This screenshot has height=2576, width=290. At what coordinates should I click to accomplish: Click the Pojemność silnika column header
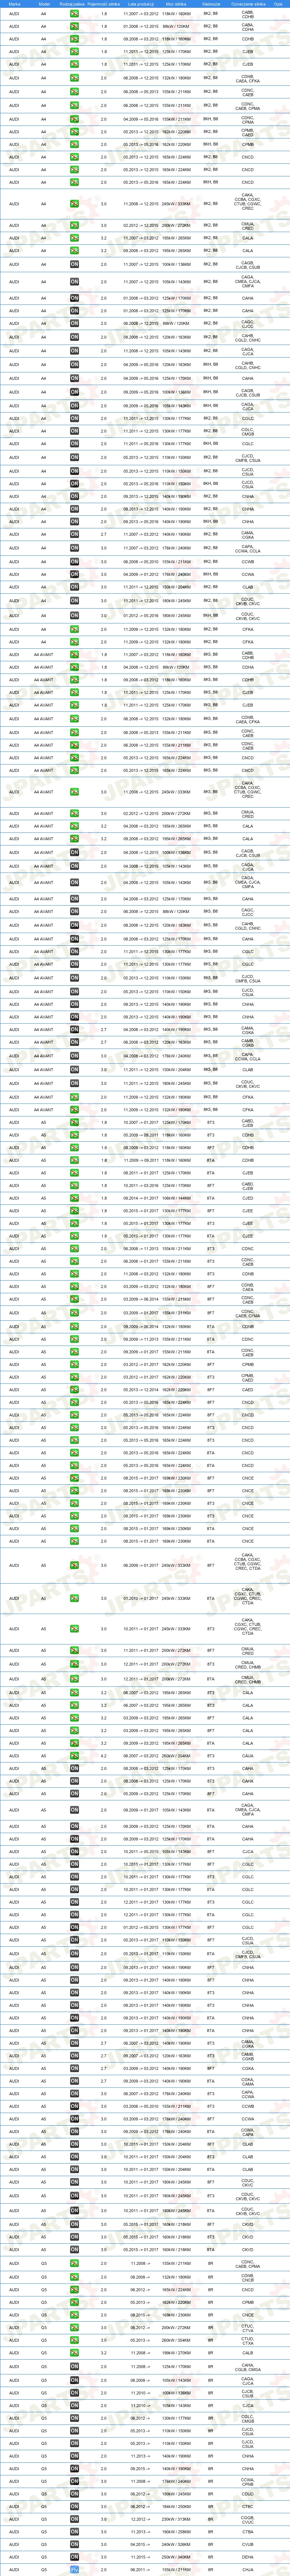(104, 4)
